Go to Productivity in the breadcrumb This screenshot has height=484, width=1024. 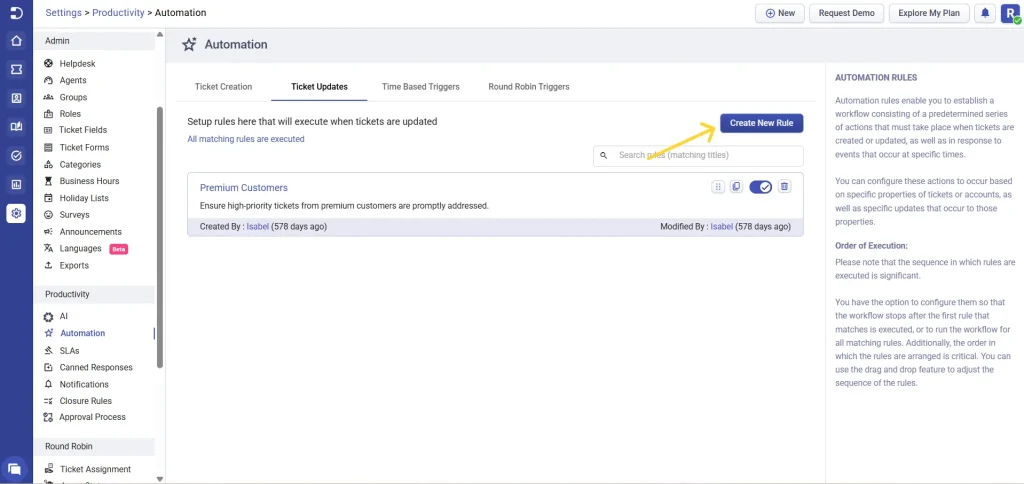click(x=118, y=12)
